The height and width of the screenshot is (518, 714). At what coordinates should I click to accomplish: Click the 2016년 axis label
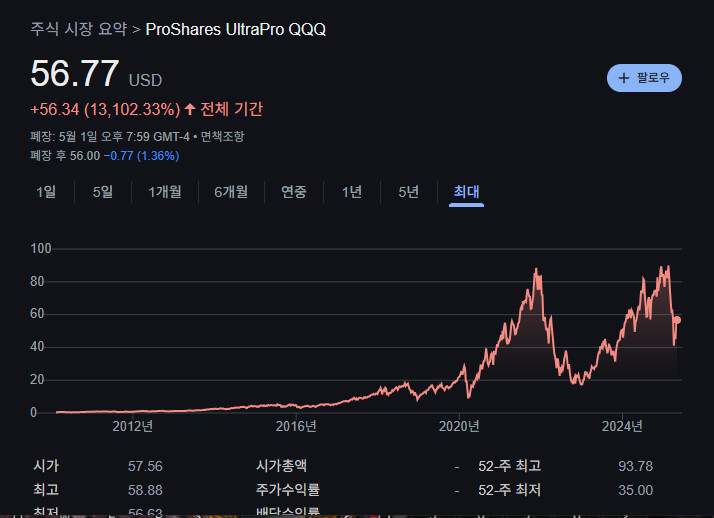point(296,426)
